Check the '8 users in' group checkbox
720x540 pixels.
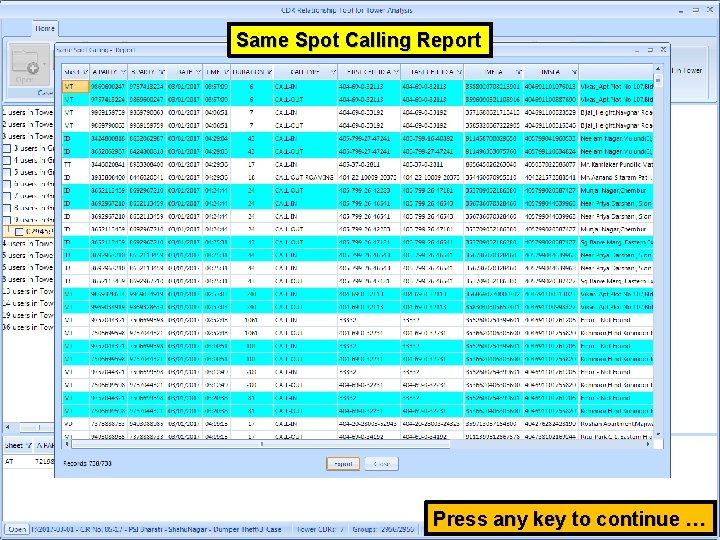(x=7, y=208)
